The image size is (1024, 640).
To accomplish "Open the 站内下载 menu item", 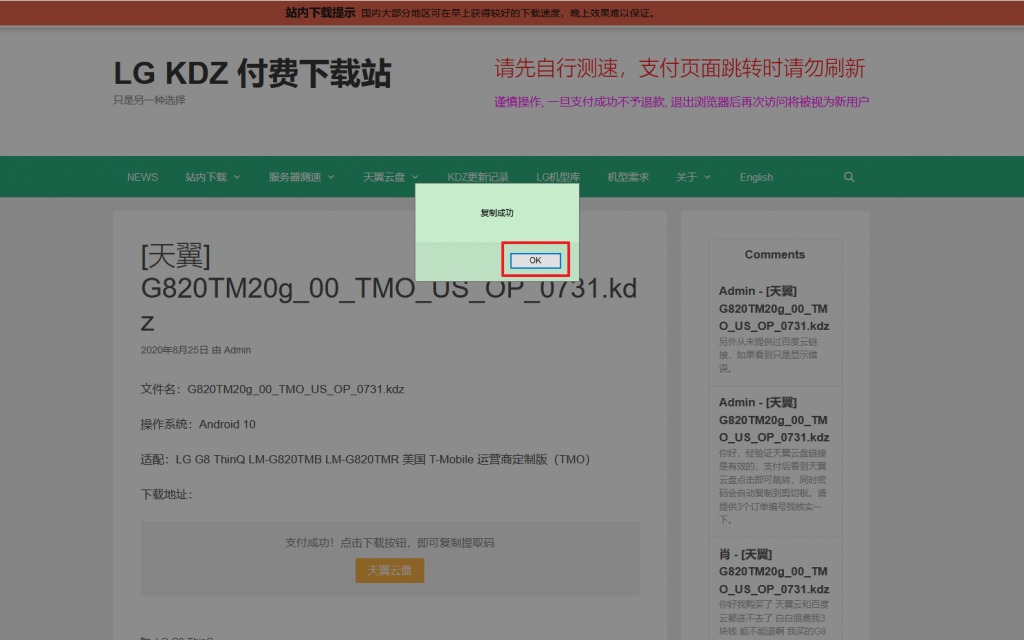I will 206,177.
